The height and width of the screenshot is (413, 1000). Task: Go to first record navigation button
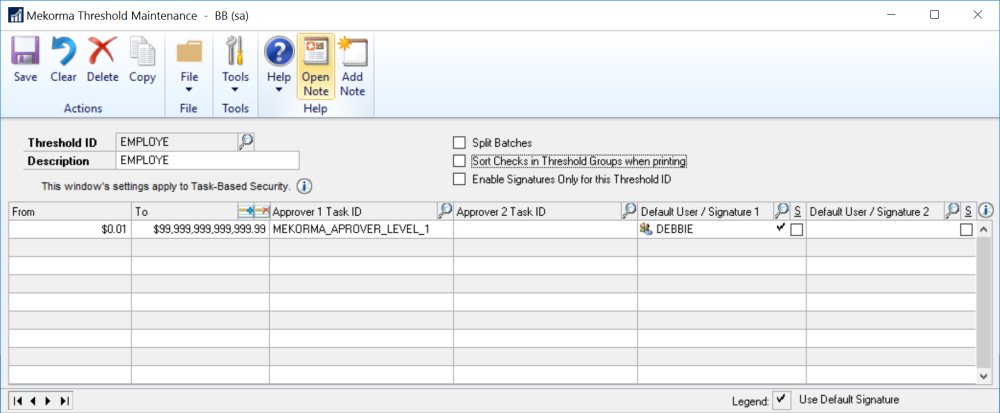coord(18,401)
